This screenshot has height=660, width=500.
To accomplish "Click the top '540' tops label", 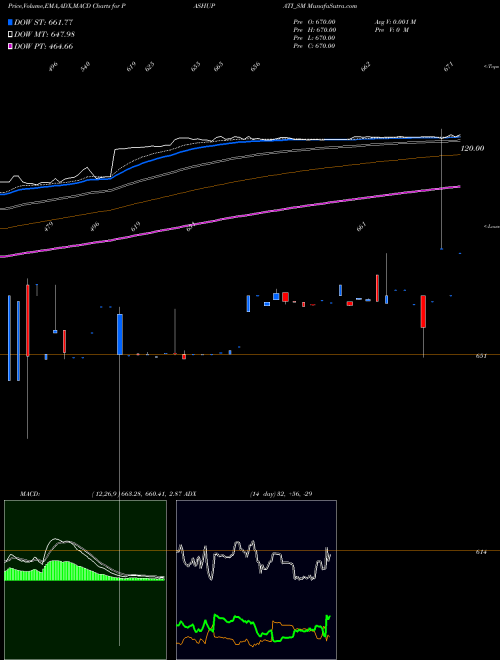I will point(86,67).
